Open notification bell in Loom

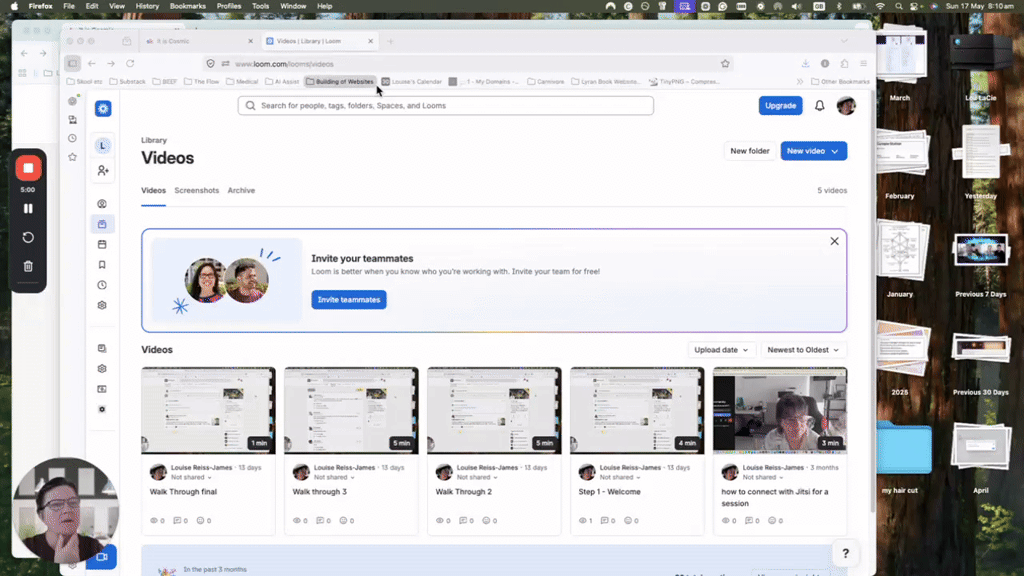(820, 106)
